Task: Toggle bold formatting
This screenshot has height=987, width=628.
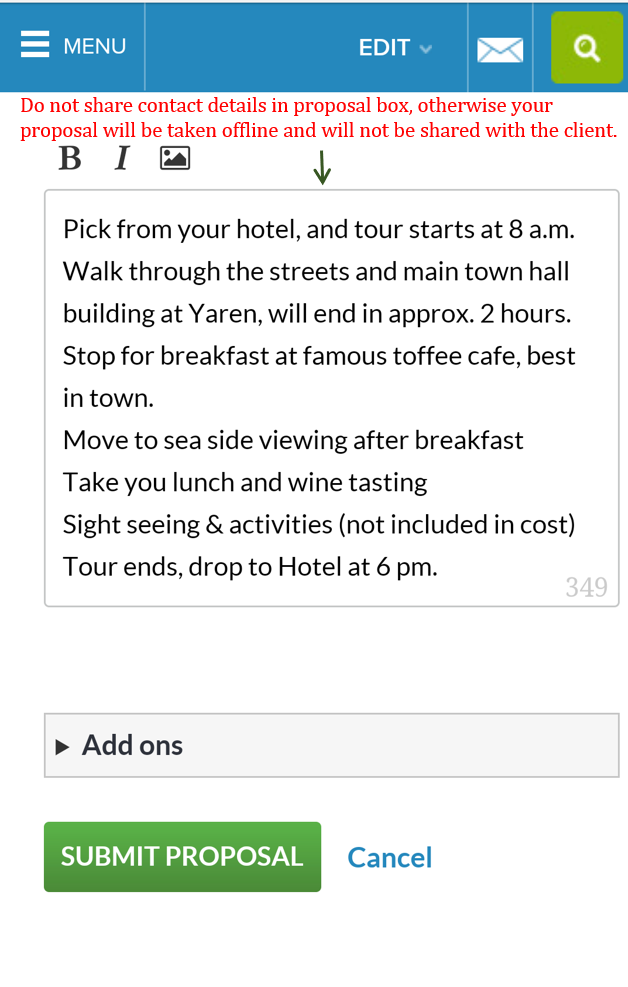Action: (x=69, y=158)
